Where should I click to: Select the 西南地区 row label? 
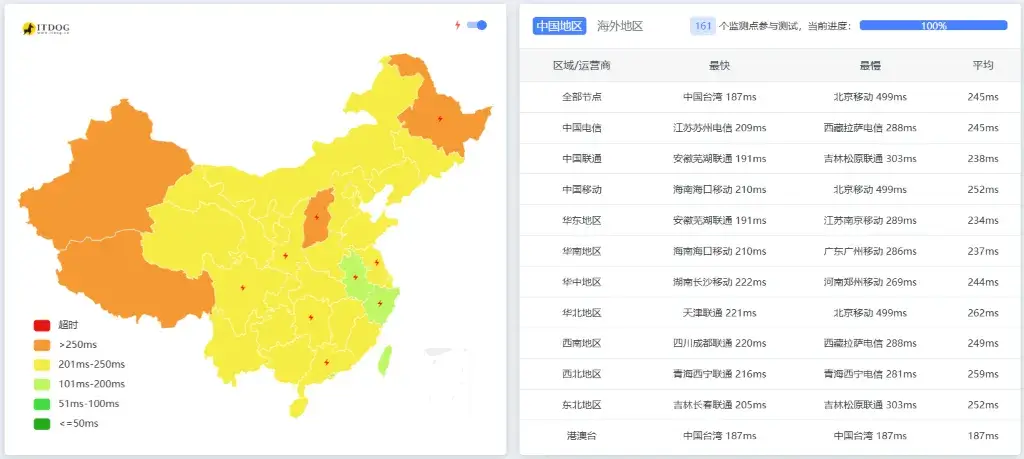click(582, 343)
